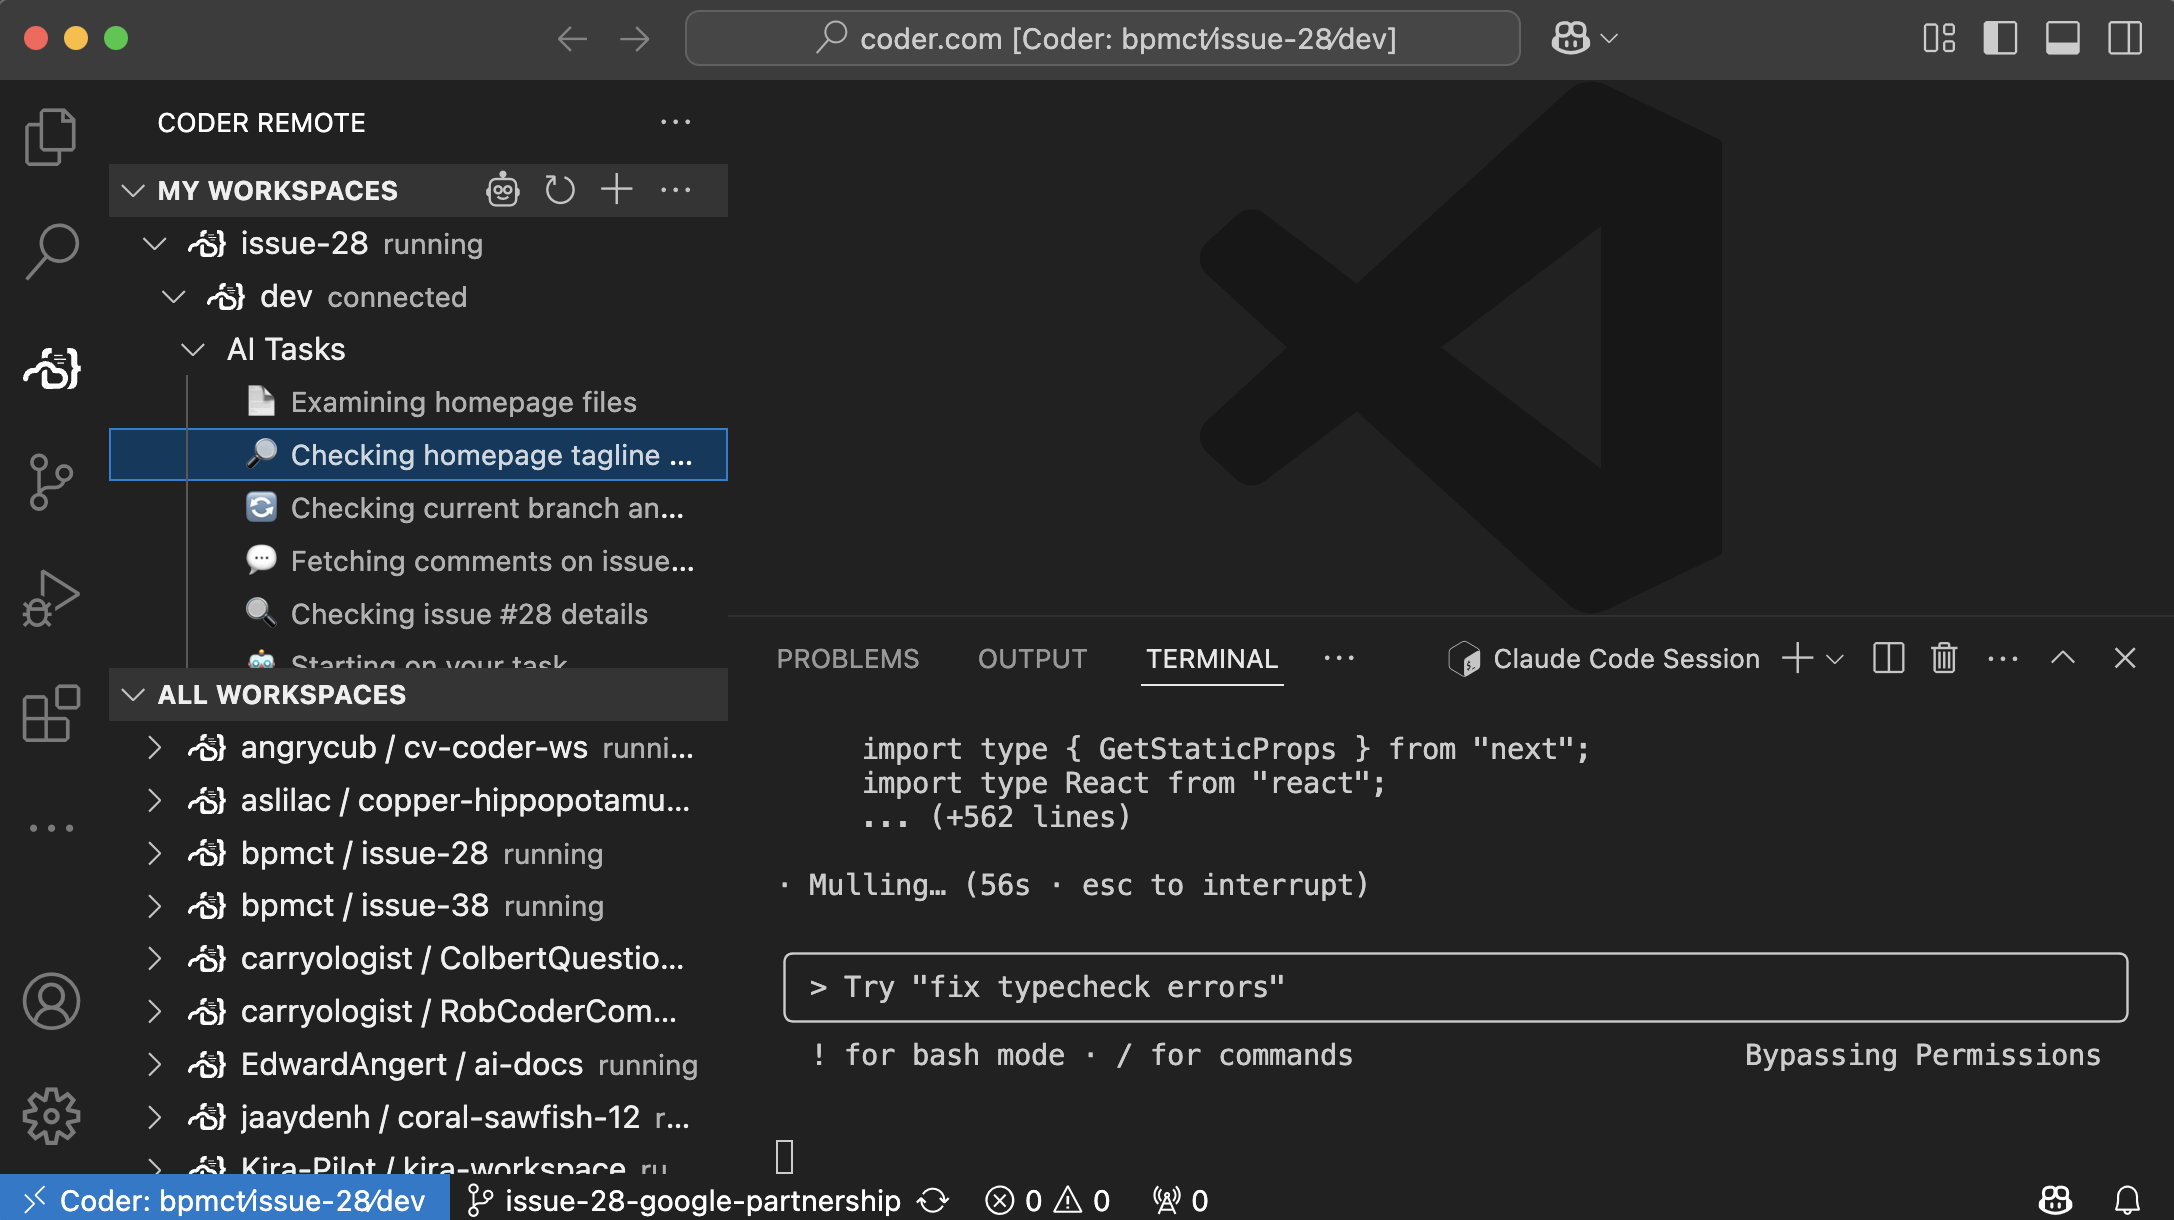Switch to the PROBLEMS tab

click(847, 658)
